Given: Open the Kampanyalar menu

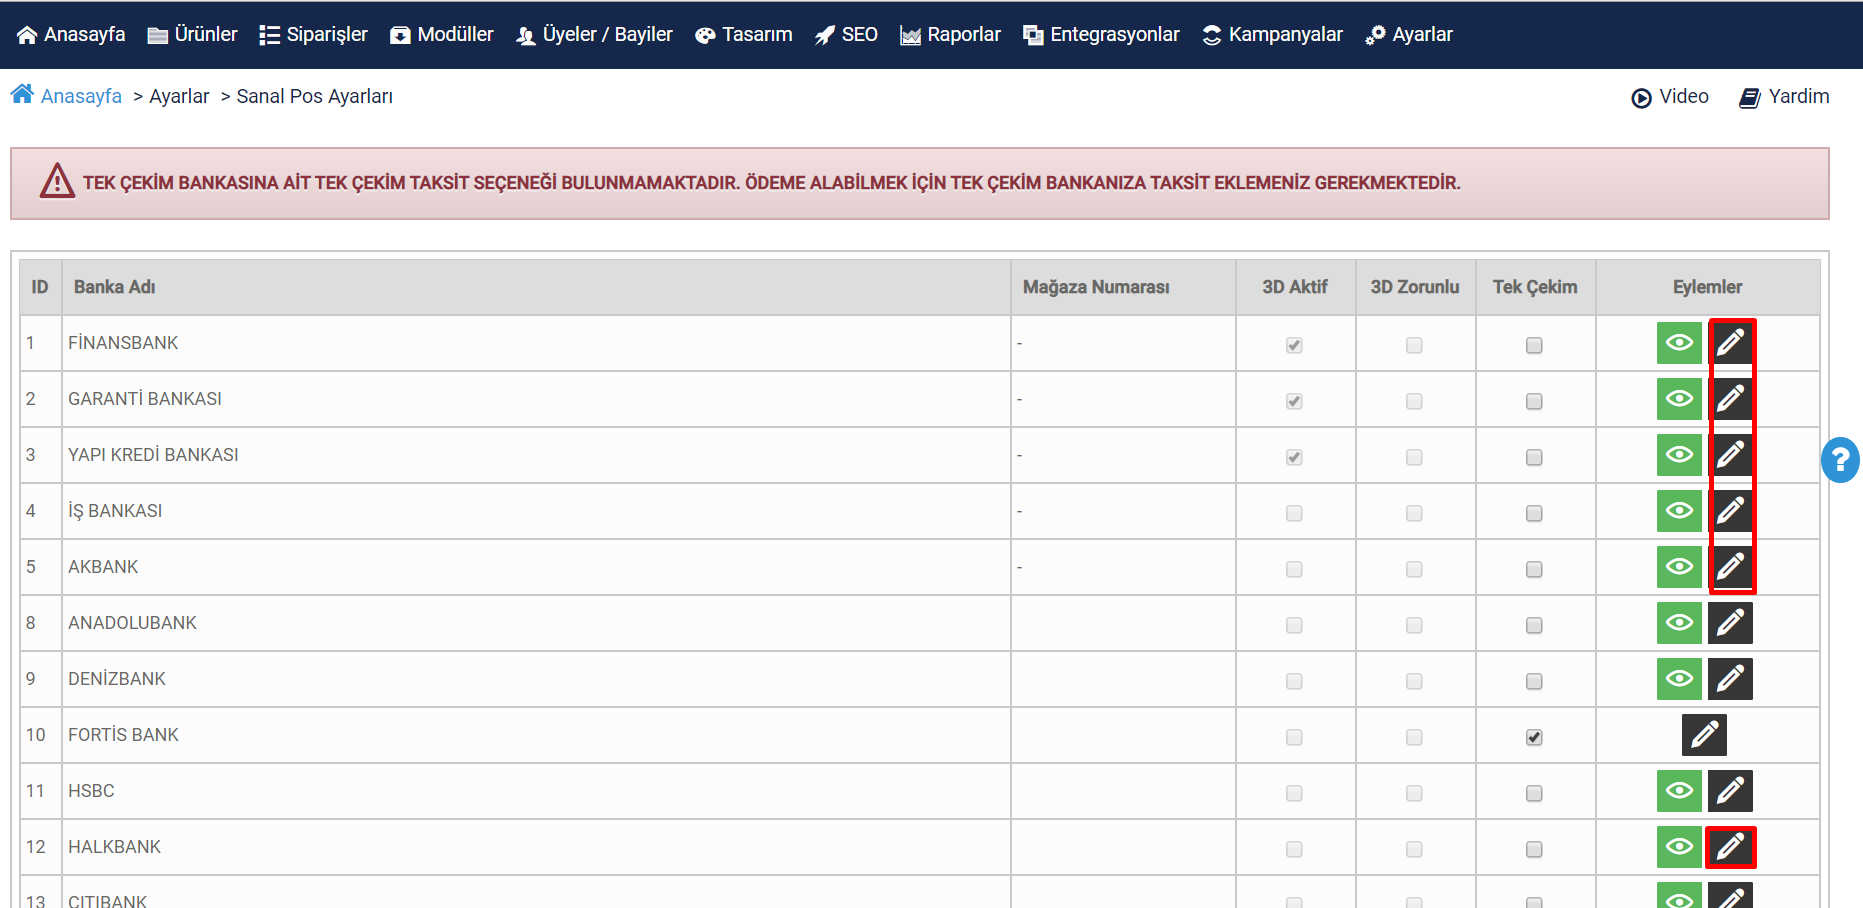Looking at the screenshot, I should [1272, 34].
